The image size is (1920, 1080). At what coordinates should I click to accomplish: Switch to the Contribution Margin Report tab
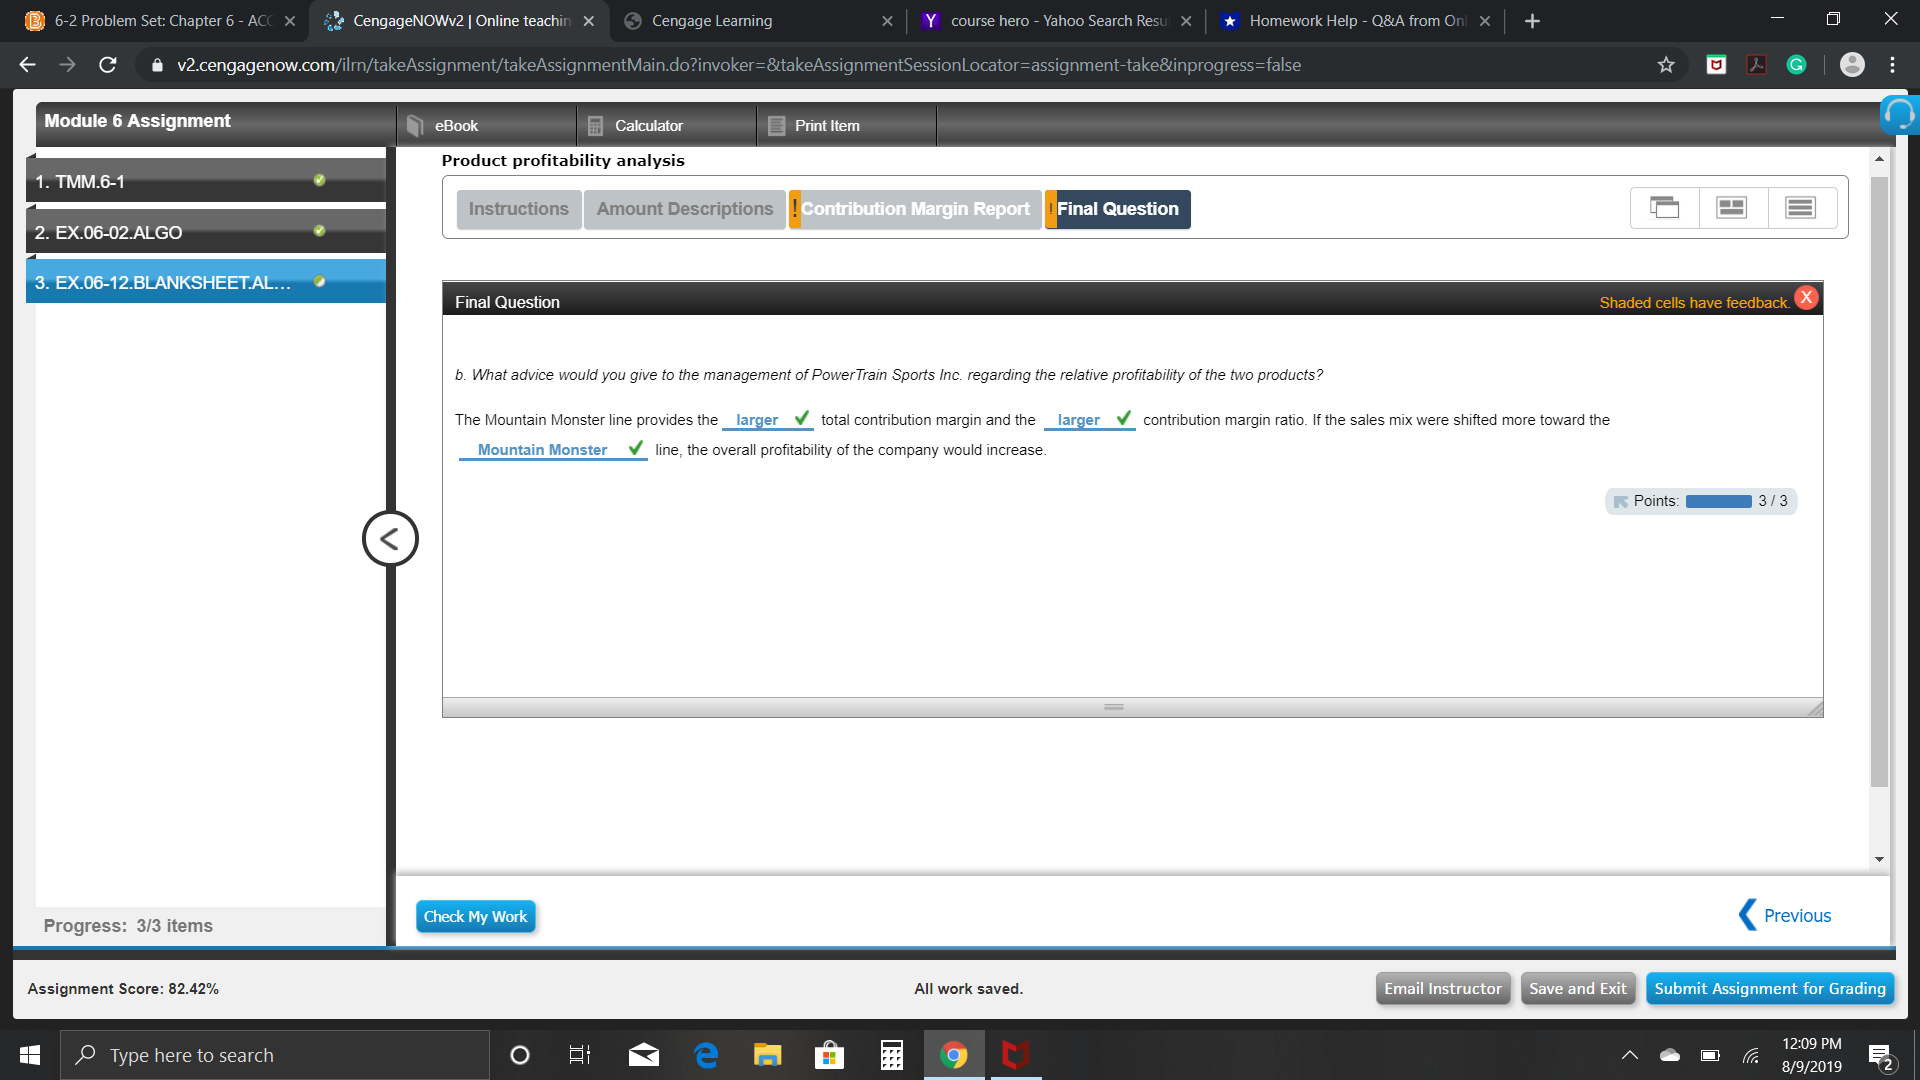pos(914,209)
